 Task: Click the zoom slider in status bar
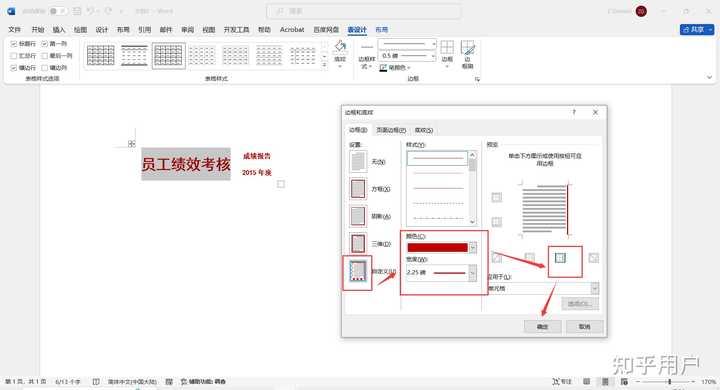(669, 382)
